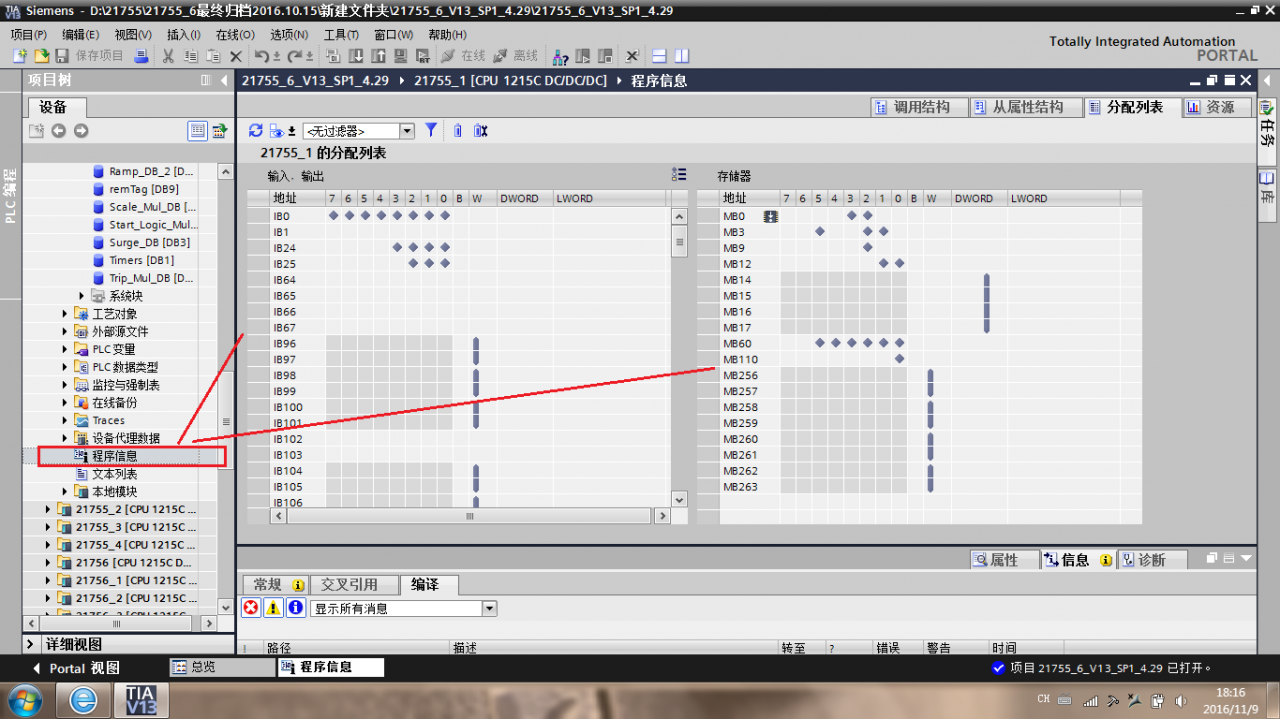Click the 在线 go online button
The width and height of the screenshot is (1280, 719).
point(463,56)
